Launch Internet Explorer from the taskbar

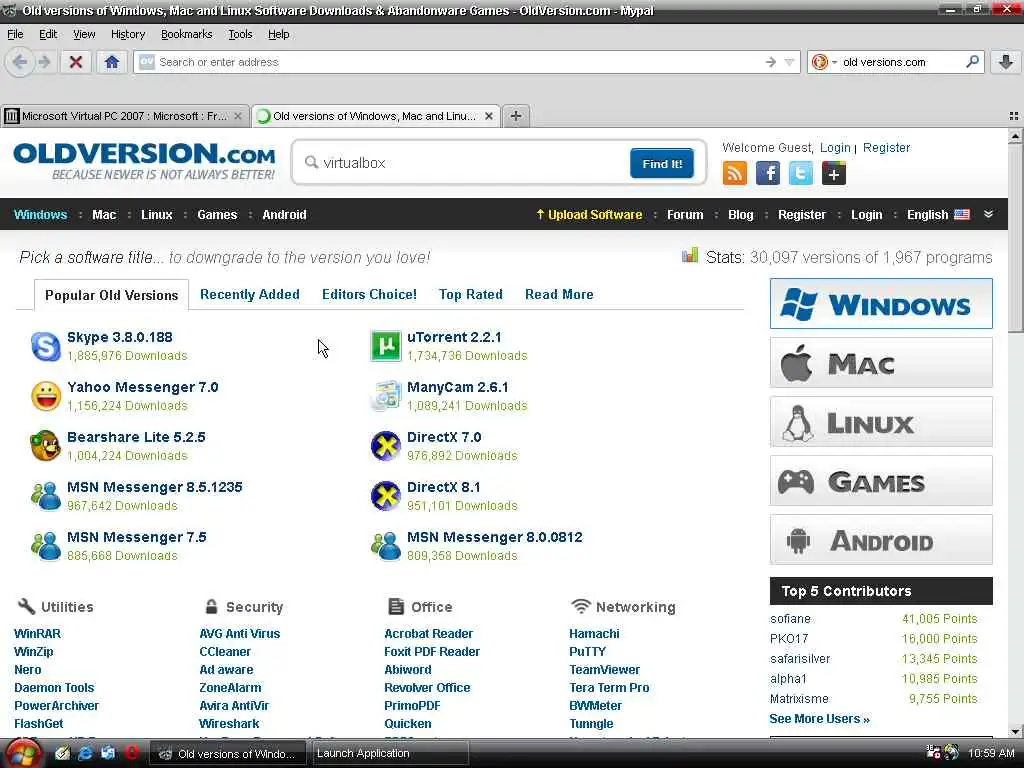[85, 754]
